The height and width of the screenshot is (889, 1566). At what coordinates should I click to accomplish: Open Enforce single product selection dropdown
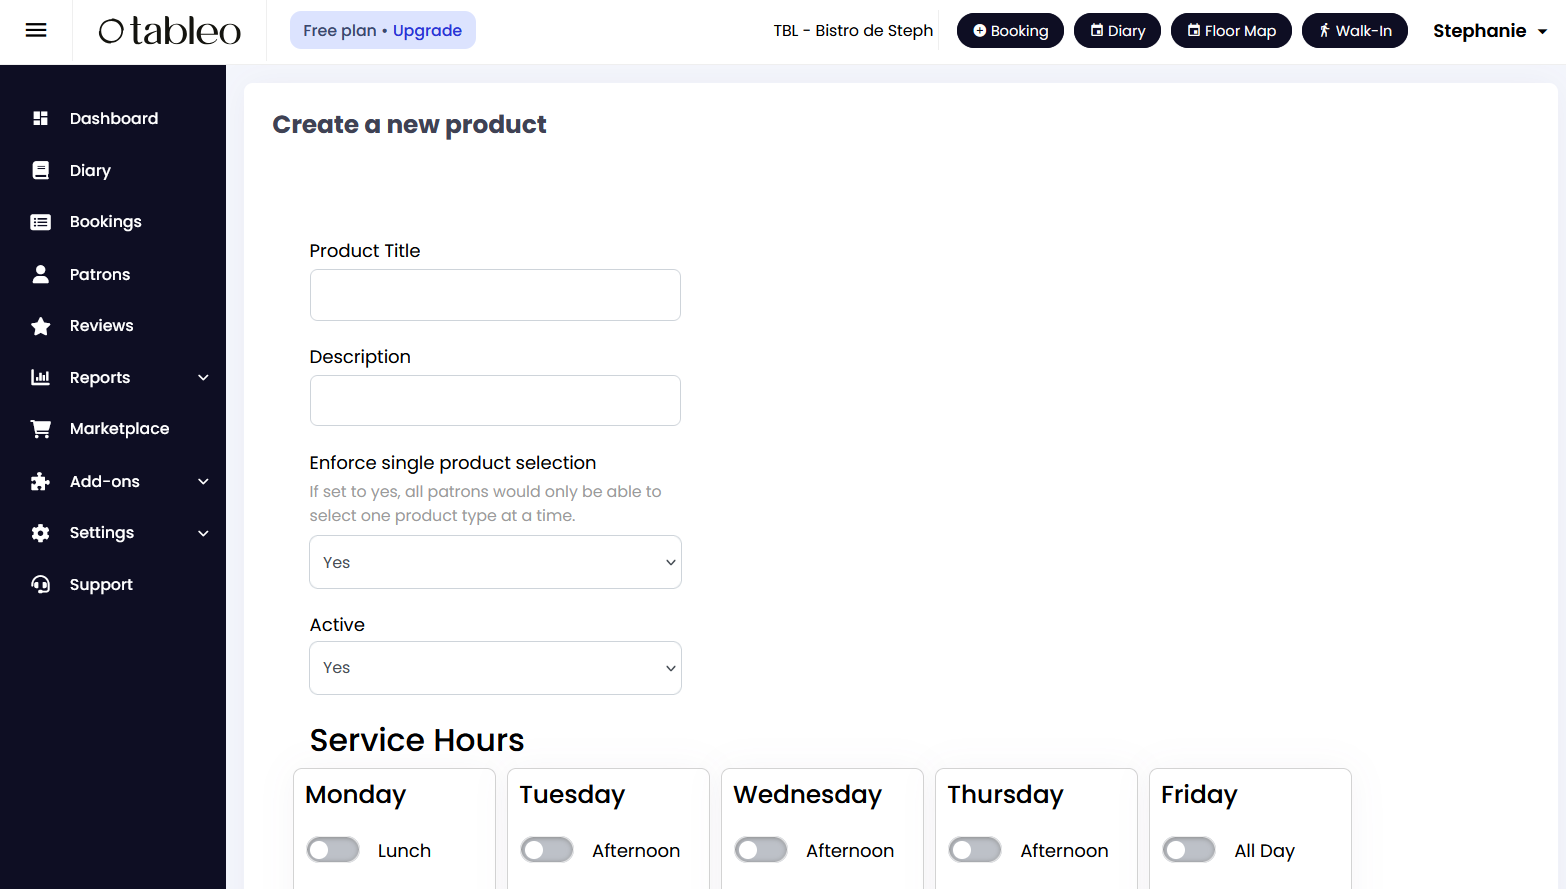coord(495,562)
